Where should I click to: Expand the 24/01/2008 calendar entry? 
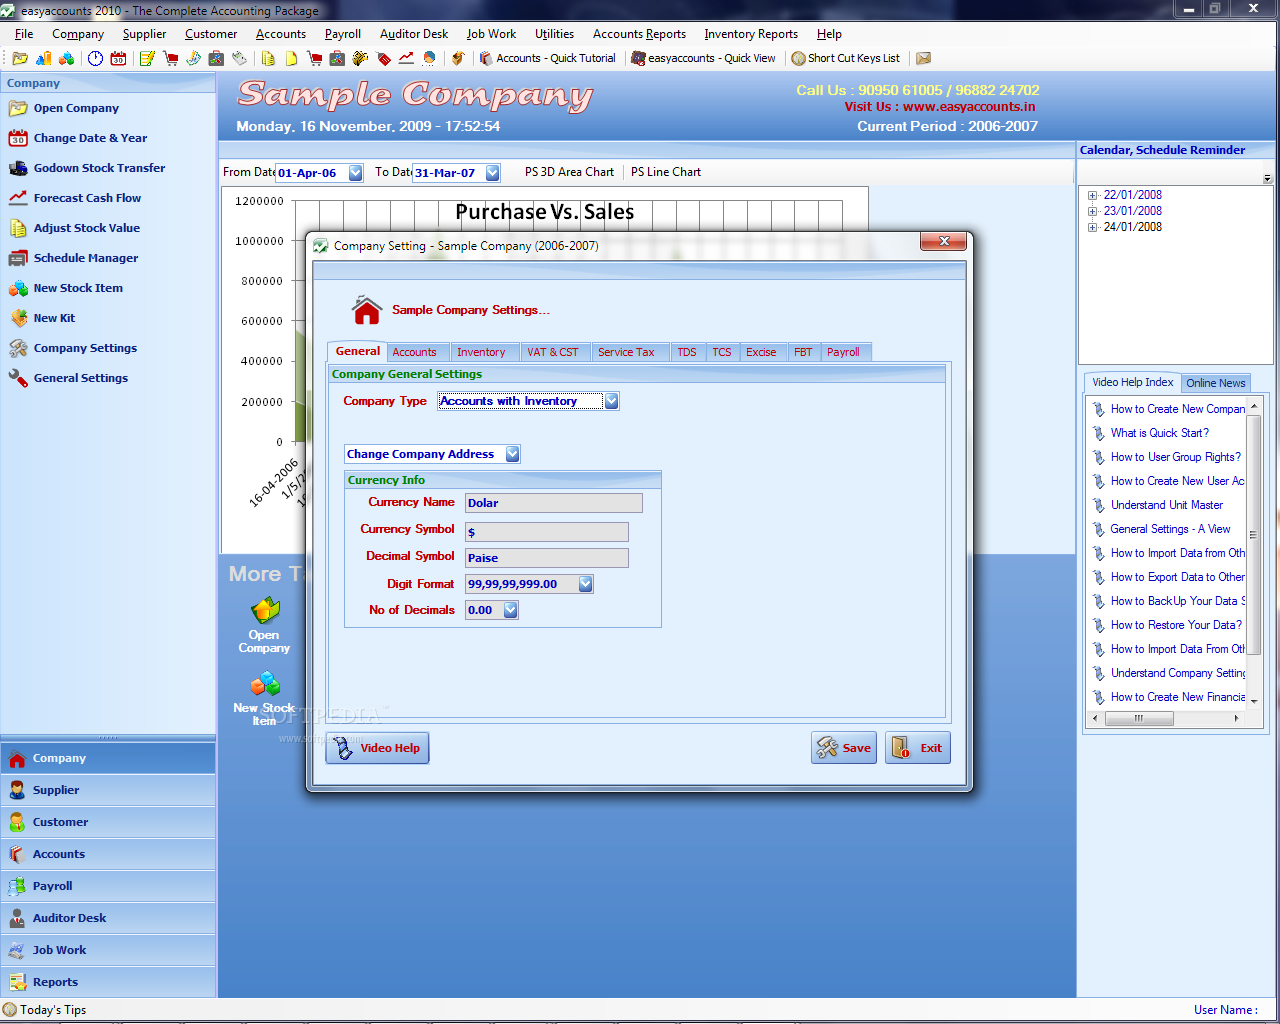pos(1093,228)
